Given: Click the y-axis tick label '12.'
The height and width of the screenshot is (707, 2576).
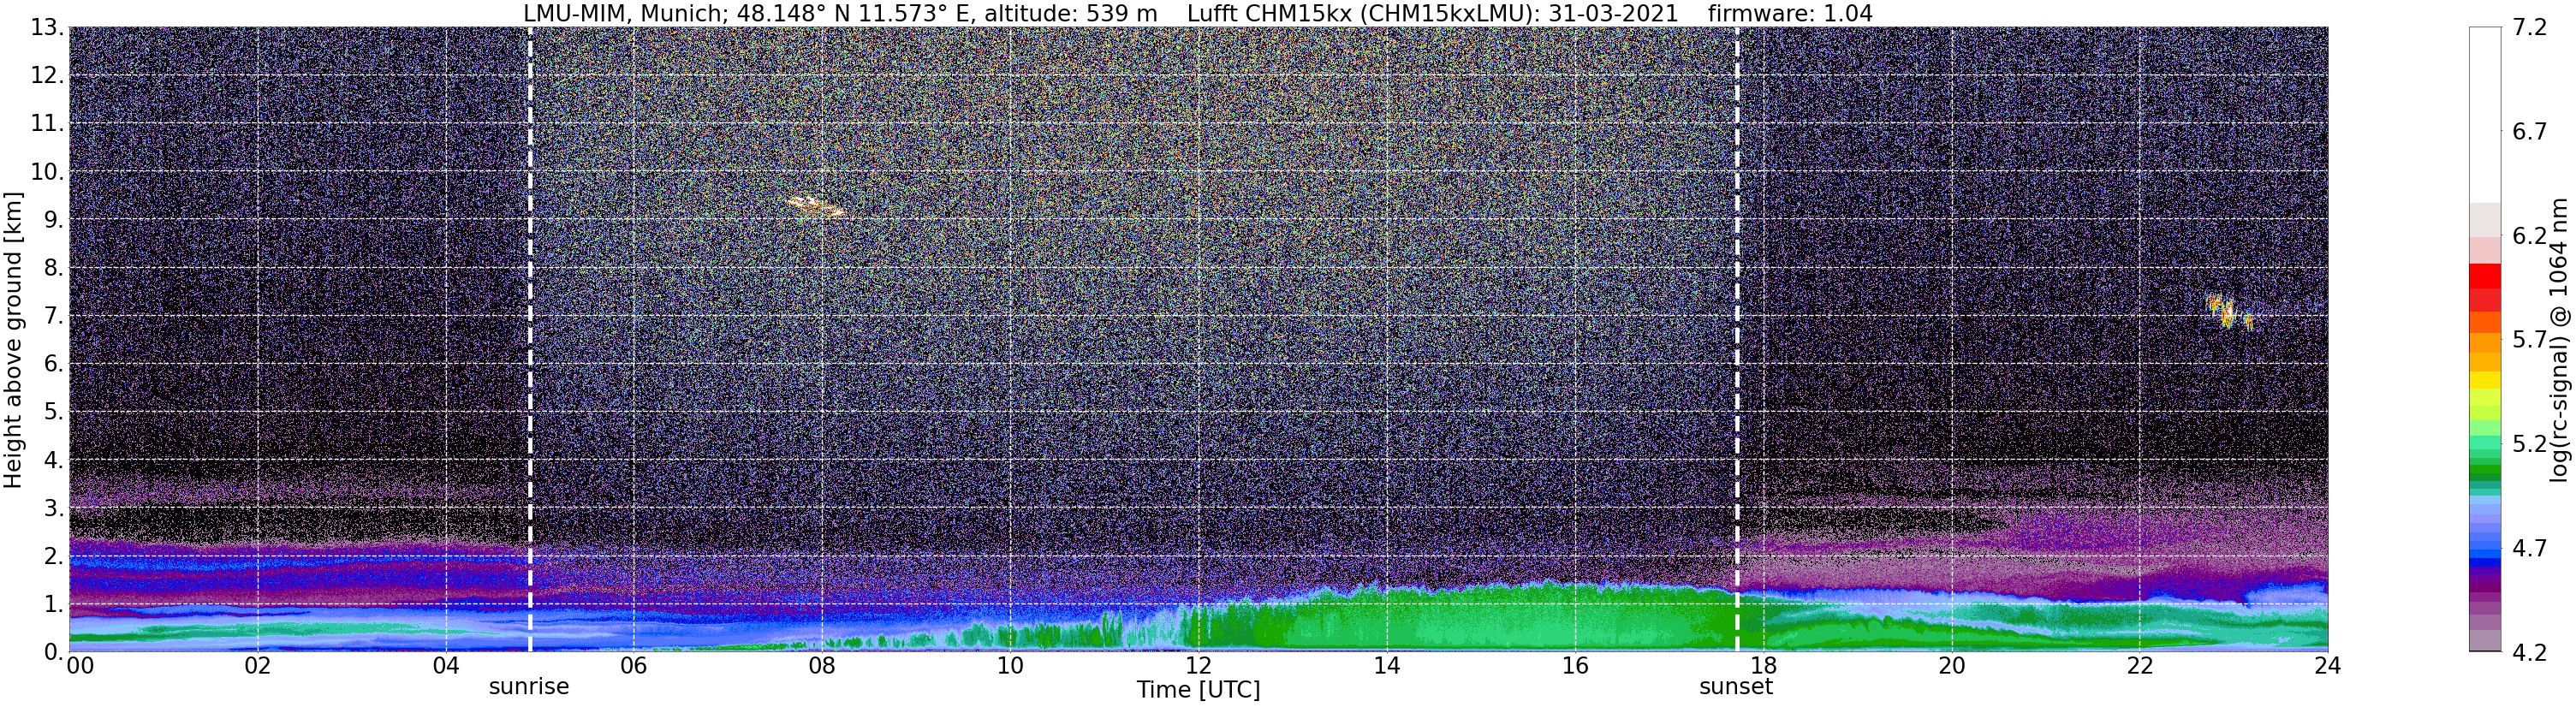Looking at the screenshot, I should pyautogui.click(x=47, y=76).
